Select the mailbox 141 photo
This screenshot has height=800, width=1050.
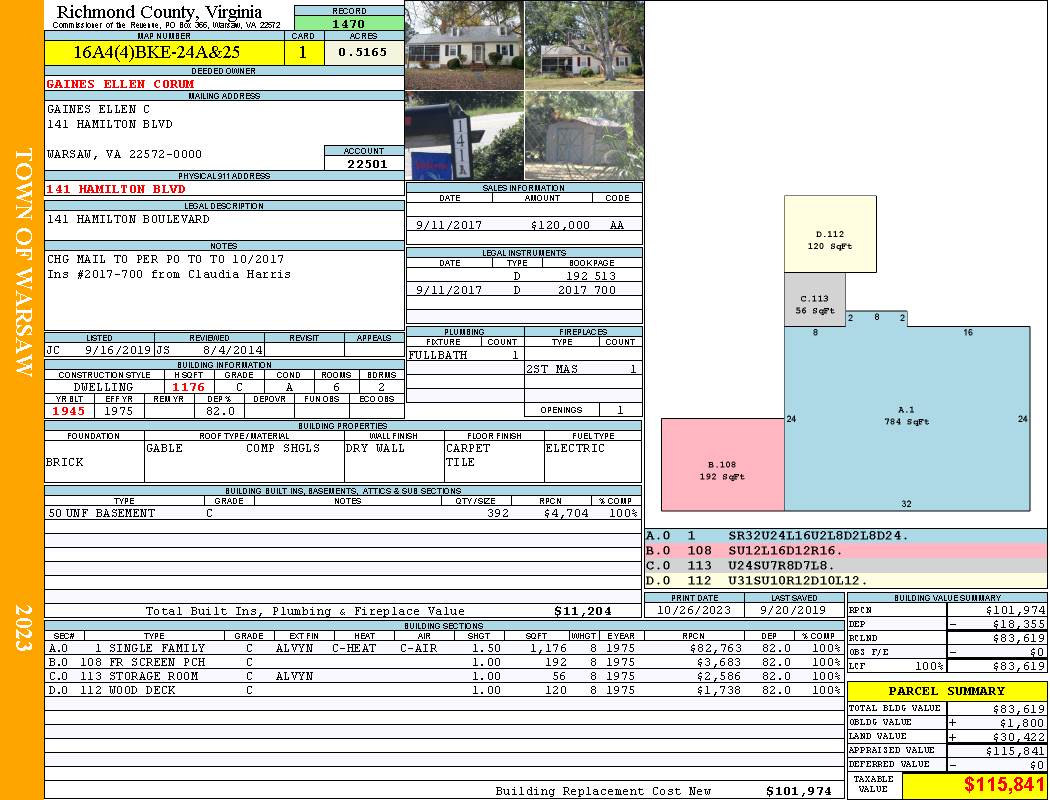point(464,137)
